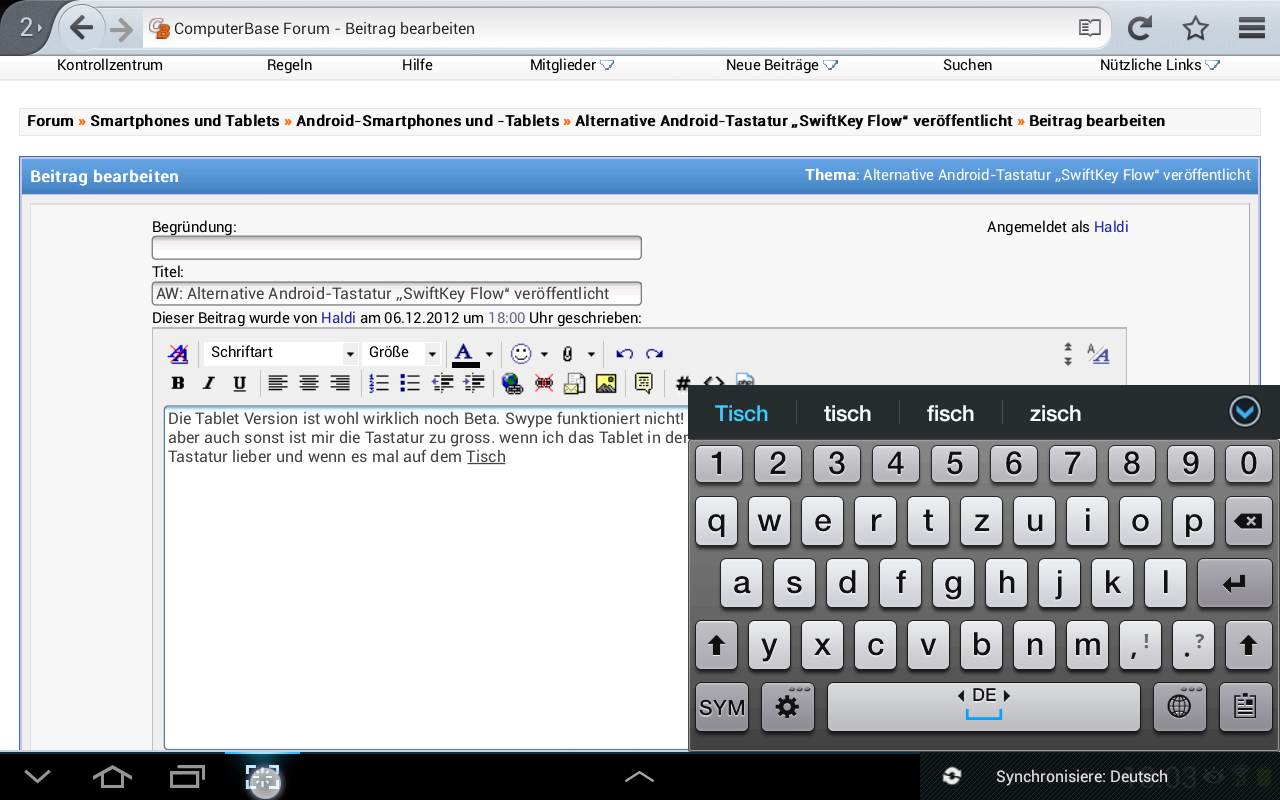Image resolution: width=1280 pixels, height=800 pixels.
Task: Toggle underline formatting
Action: 240,383
